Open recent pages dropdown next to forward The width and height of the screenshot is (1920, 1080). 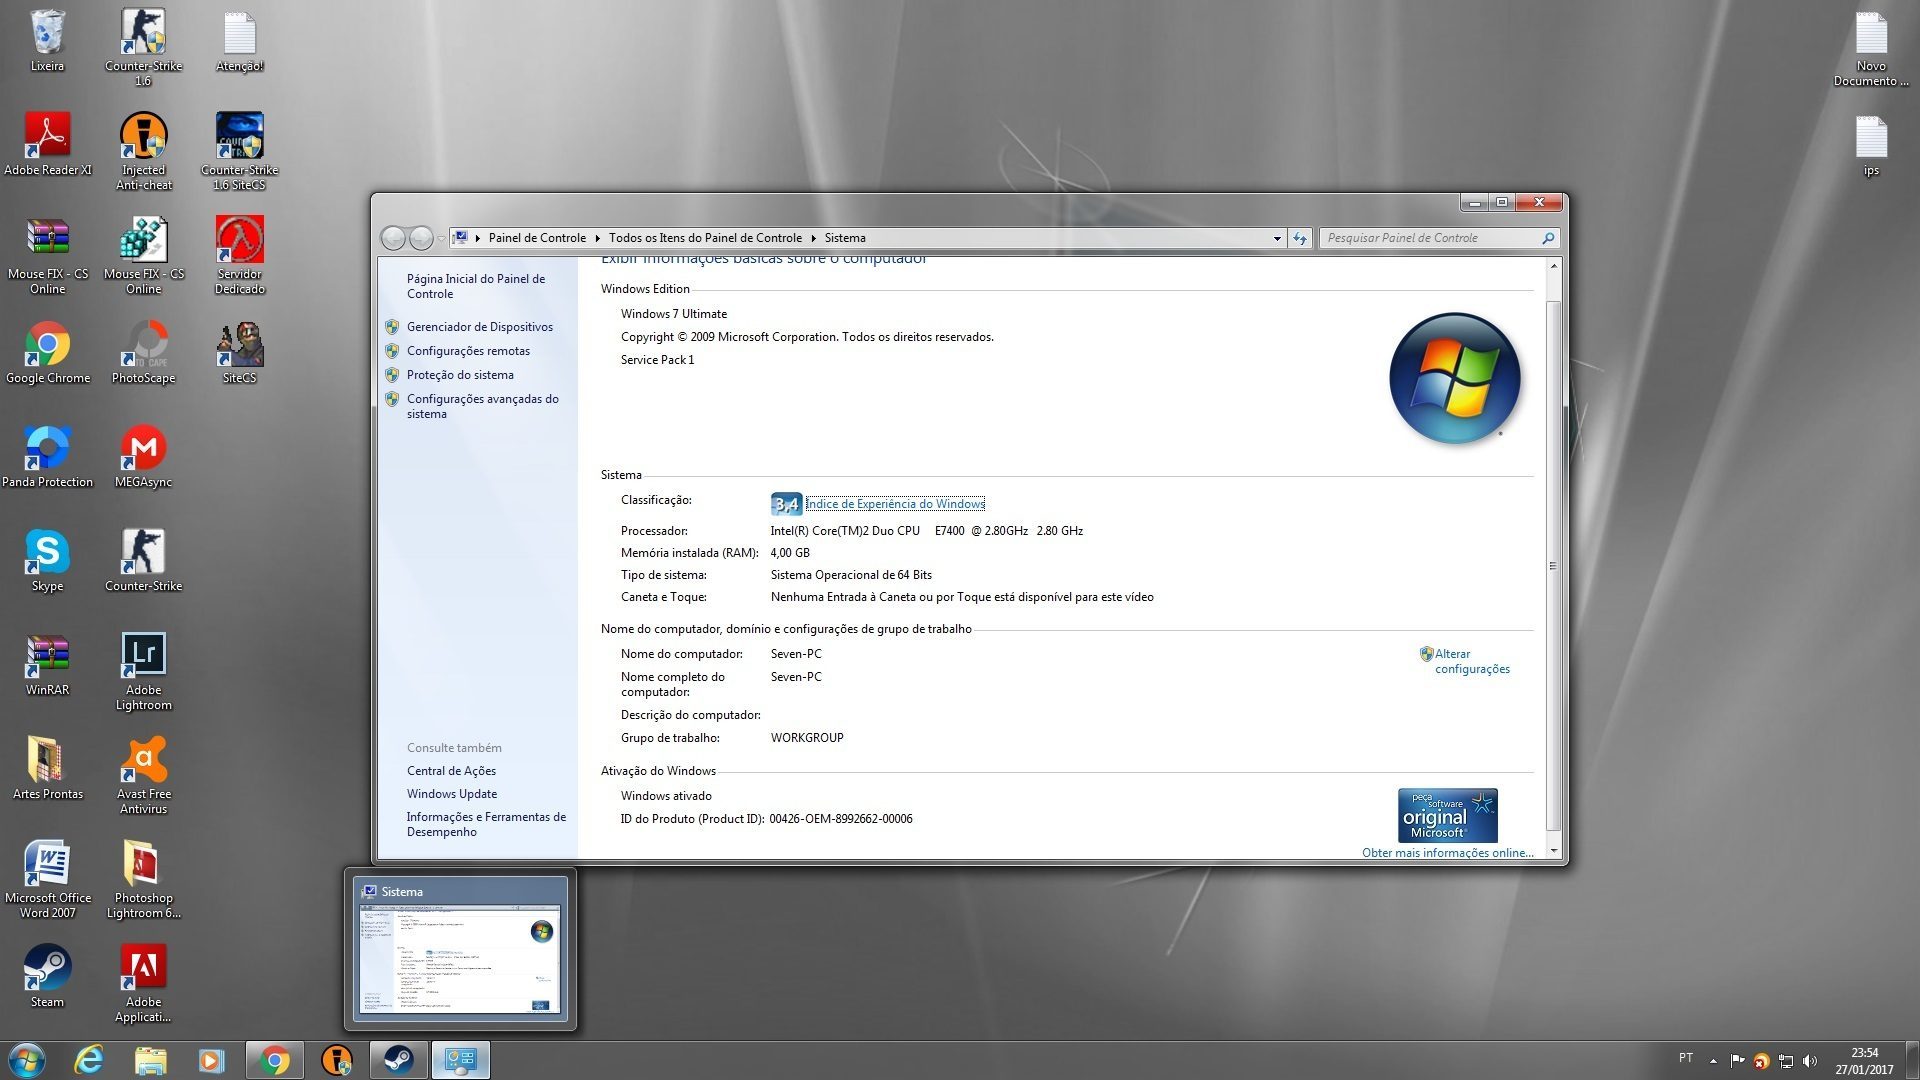441,238
